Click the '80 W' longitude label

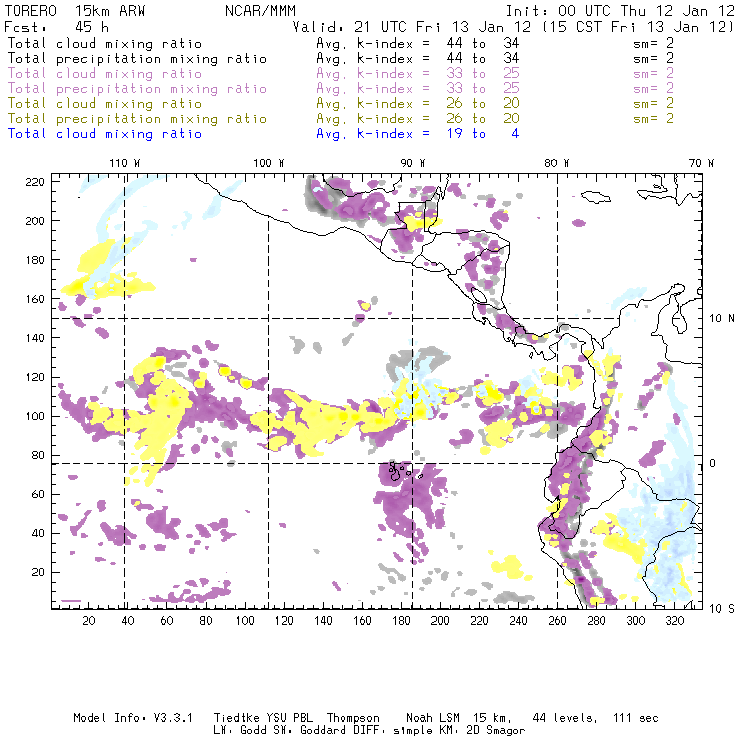[x=556, y=163]
